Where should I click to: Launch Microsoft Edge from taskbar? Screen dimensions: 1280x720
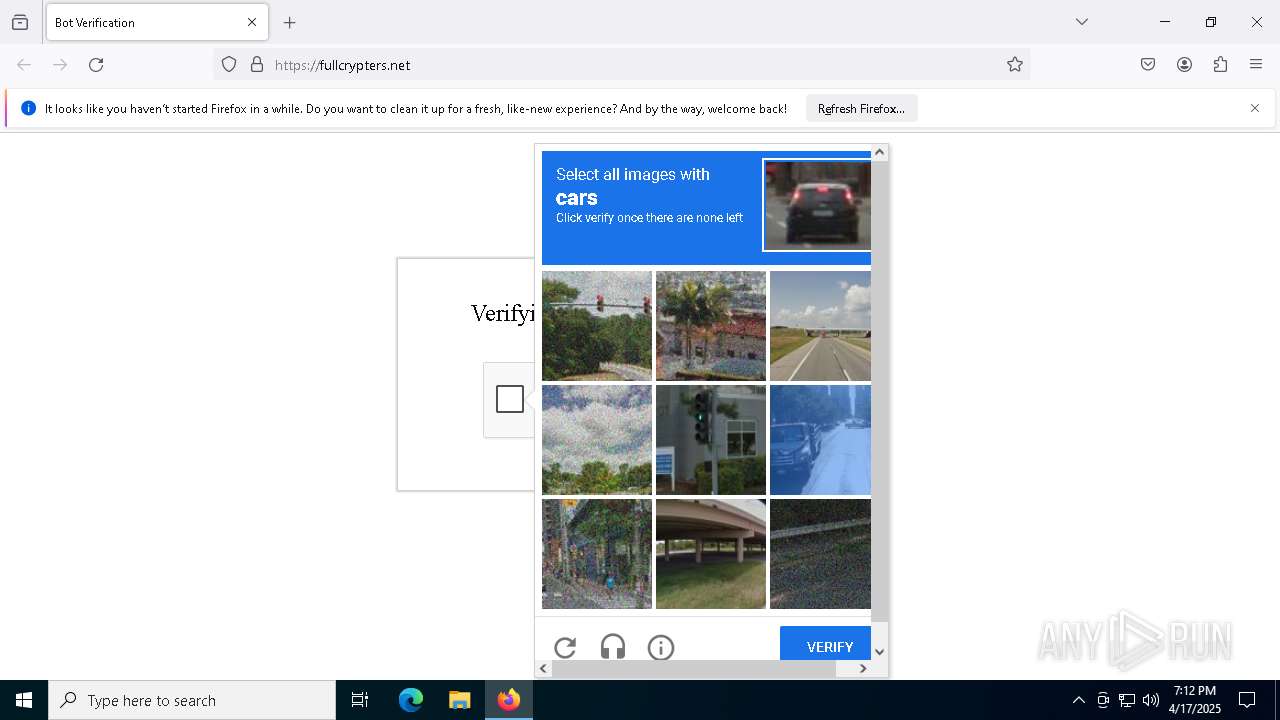(x=411, y=700)
